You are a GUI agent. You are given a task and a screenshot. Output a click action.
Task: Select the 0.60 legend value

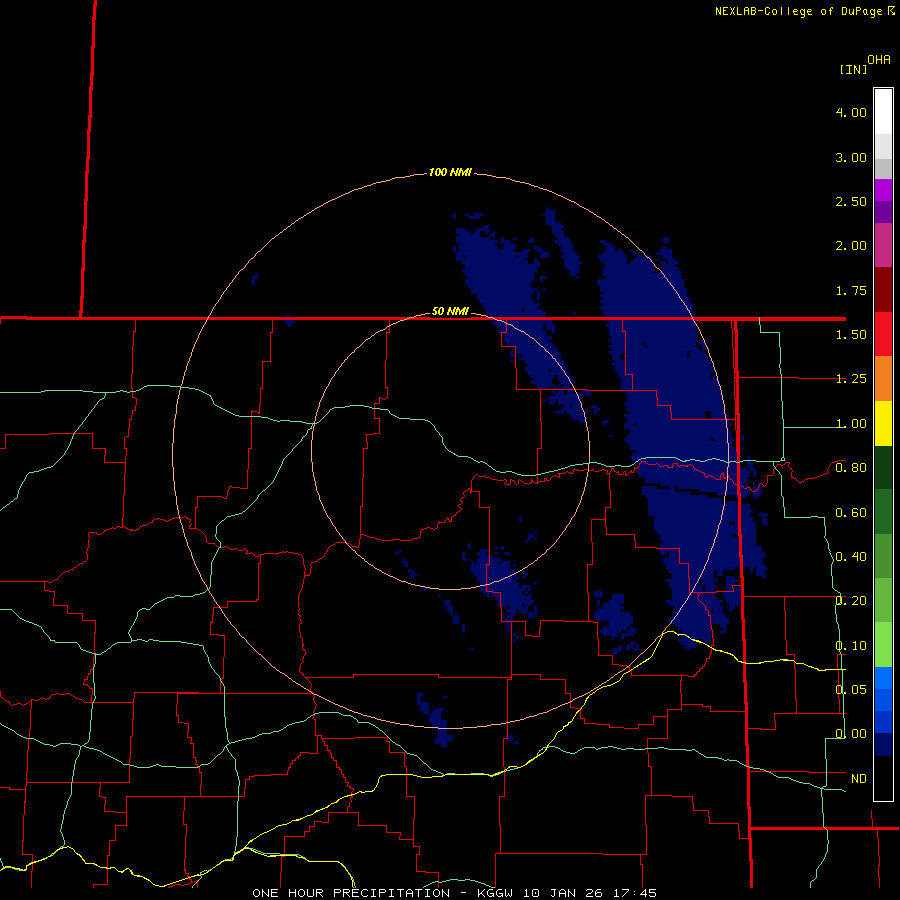(x=851, y=513)
